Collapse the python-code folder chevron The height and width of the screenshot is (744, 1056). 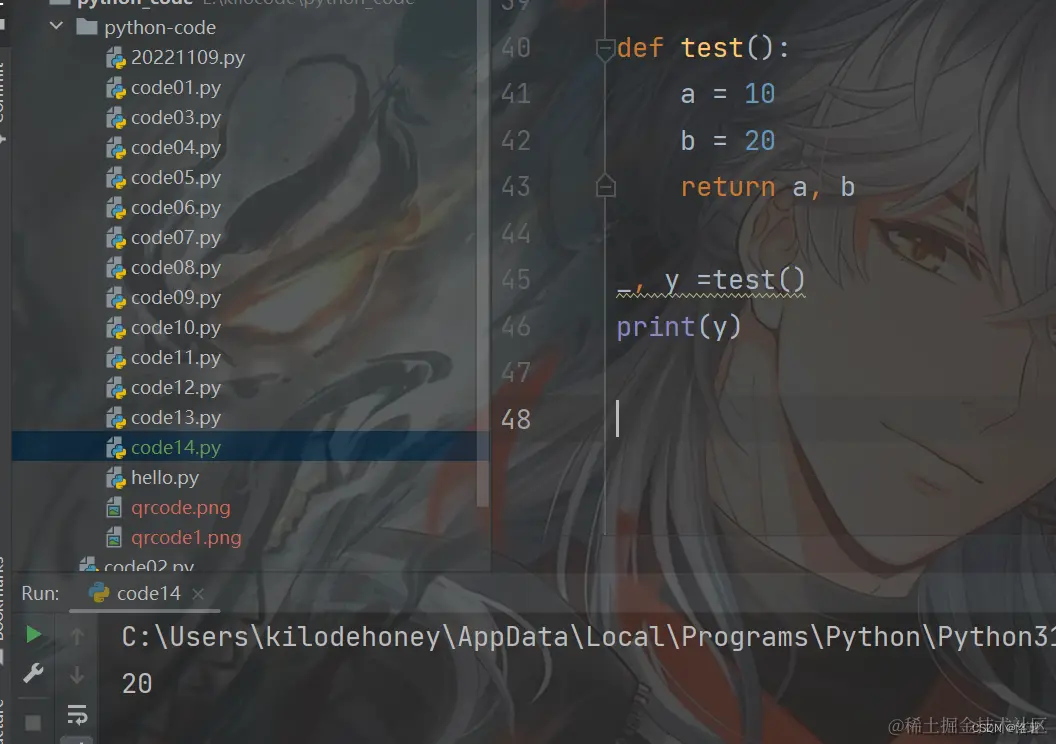57,26
